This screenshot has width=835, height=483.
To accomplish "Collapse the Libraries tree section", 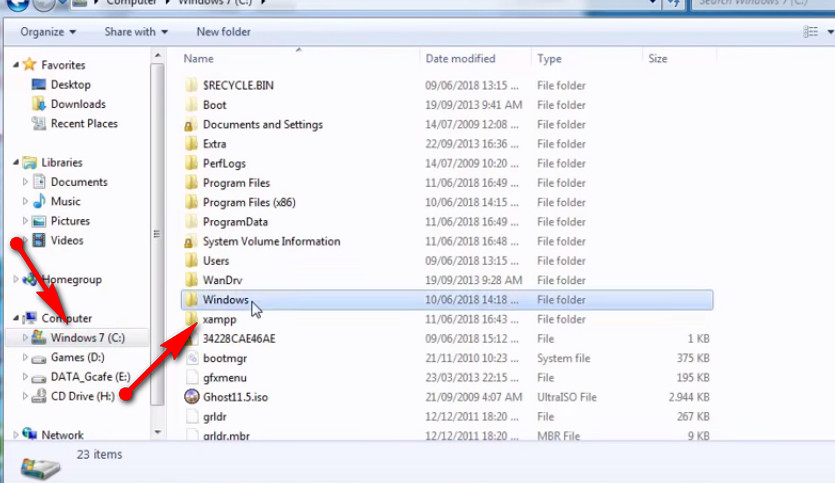I will pyautogui.click(x=16, y=162).
